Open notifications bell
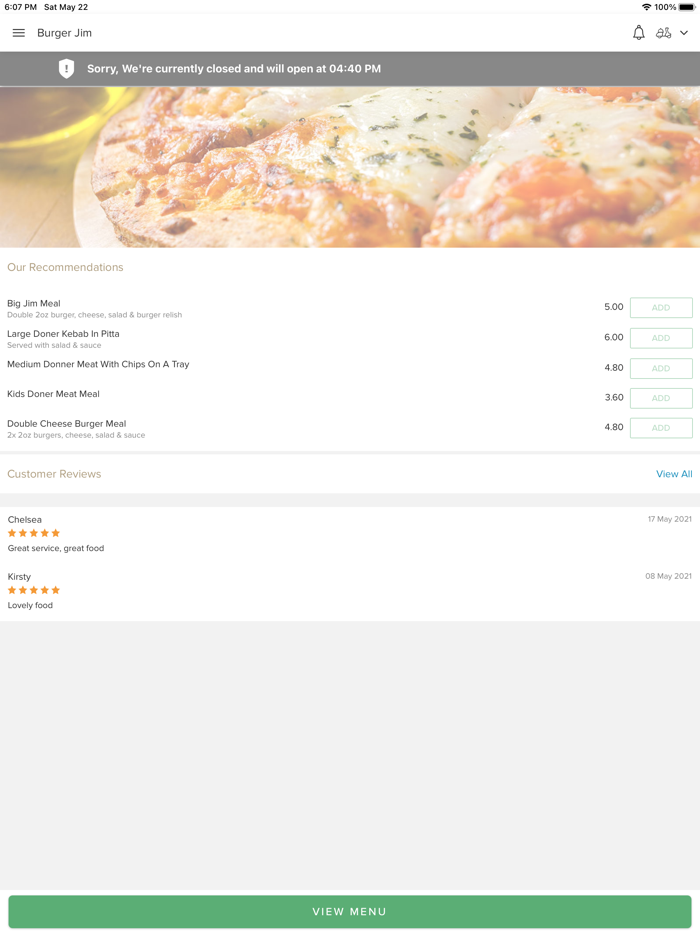The image size is (700, 934). (x=639, y=33)
